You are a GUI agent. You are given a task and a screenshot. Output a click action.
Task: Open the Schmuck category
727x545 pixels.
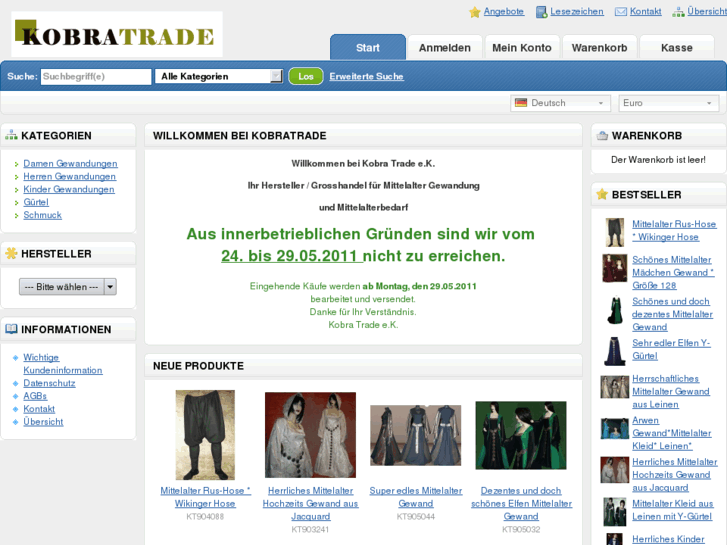pos(43,215)
